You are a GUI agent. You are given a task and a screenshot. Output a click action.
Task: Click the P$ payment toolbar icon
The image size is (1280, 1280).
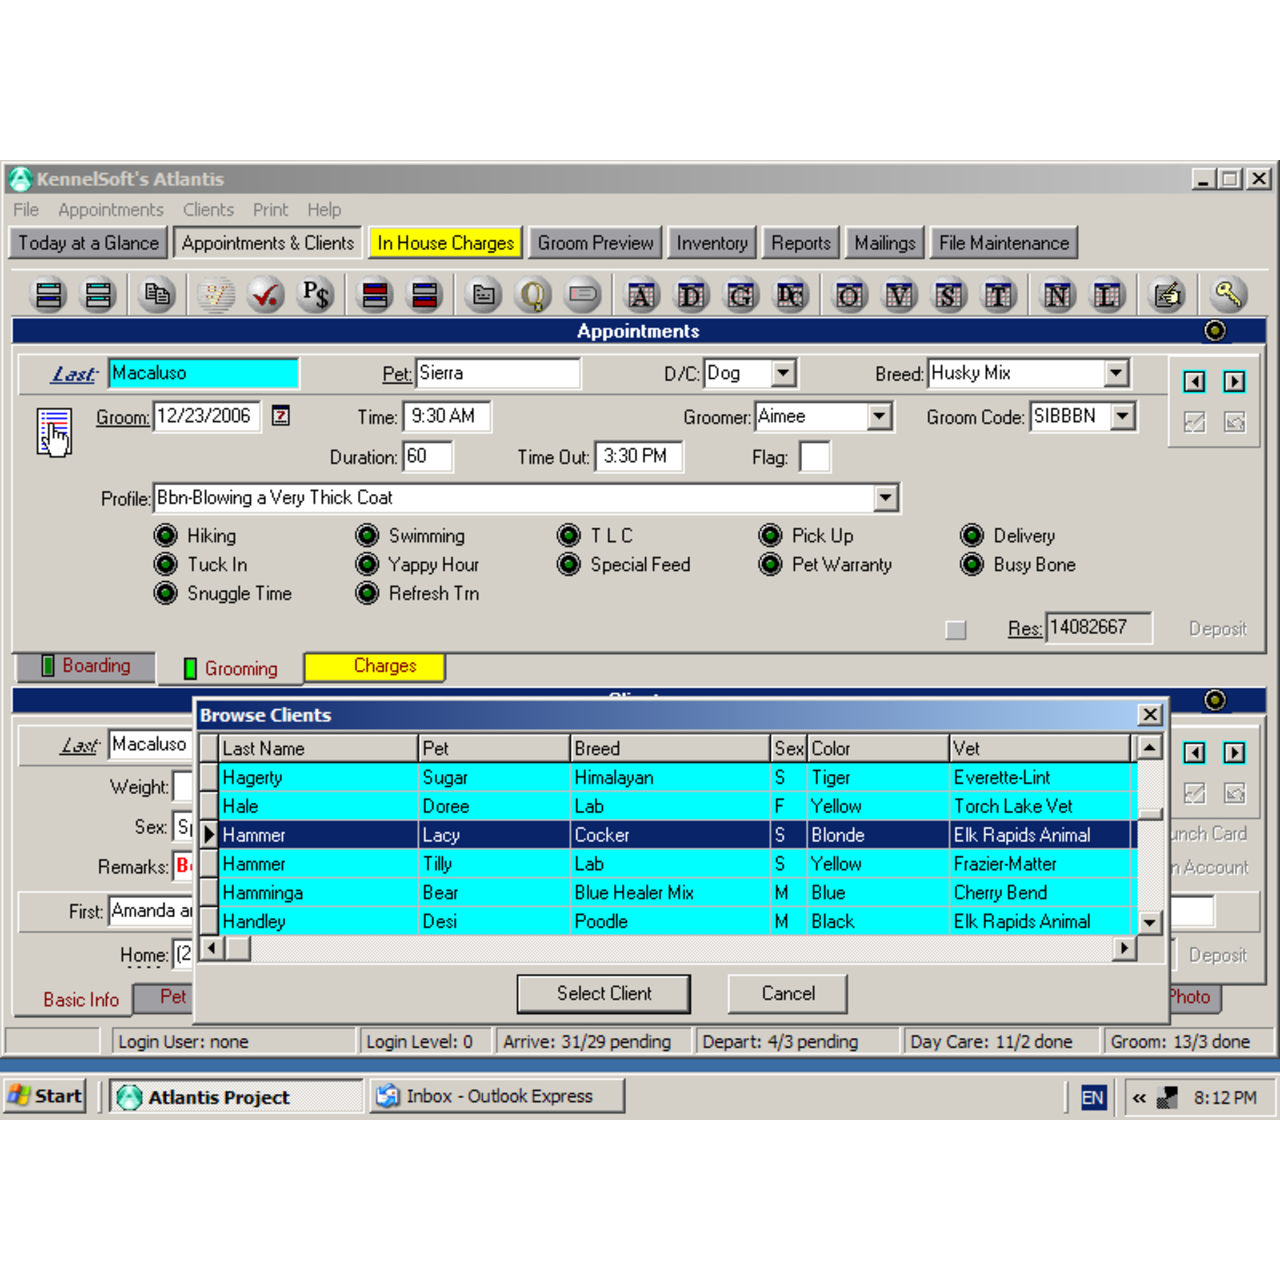pyautogui.click(x=315, y=295)
